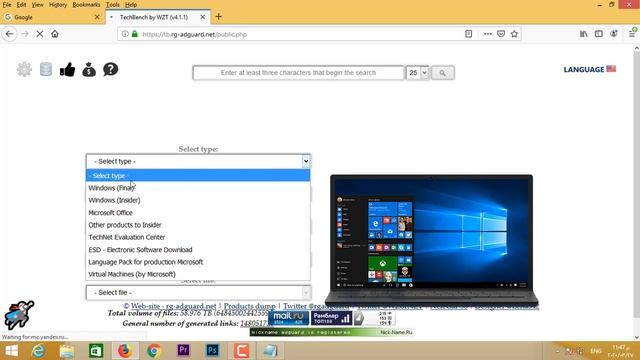
Task: Select Microsoft Office option
Action: pyautogui.click(x=198, y=213)
